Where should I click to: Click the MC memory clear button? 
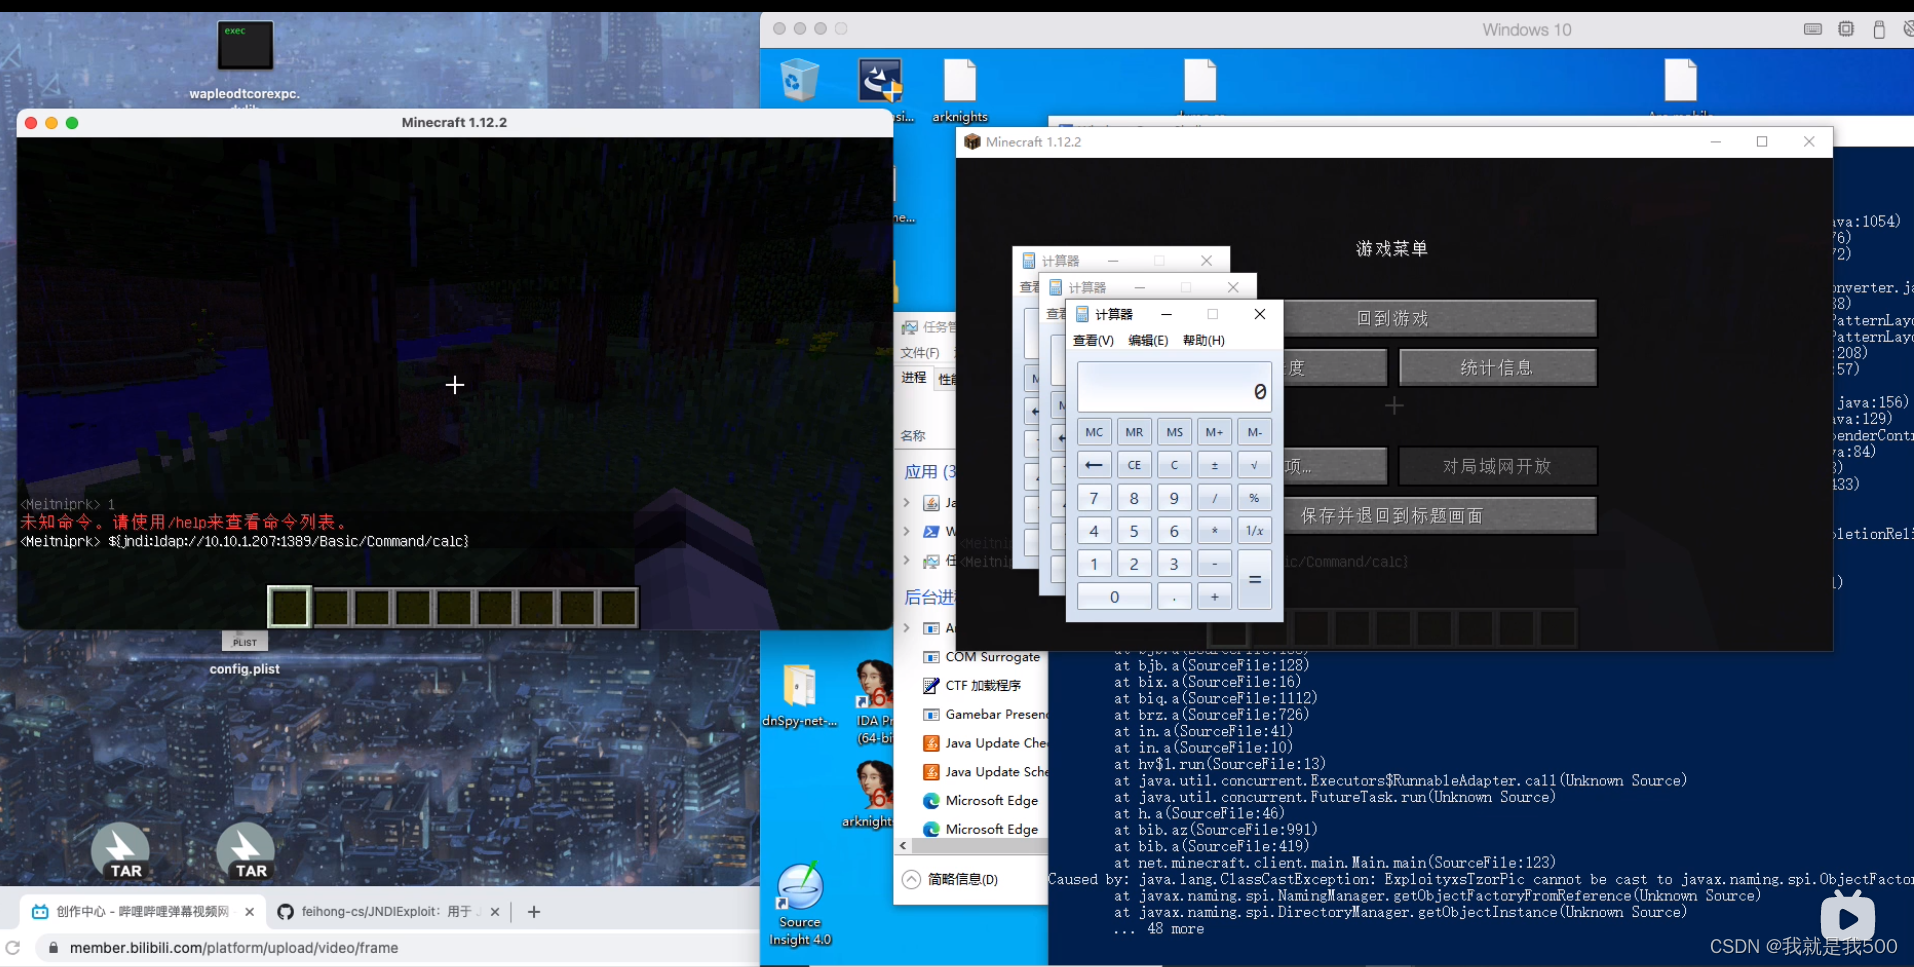[x=1094, y=432]
